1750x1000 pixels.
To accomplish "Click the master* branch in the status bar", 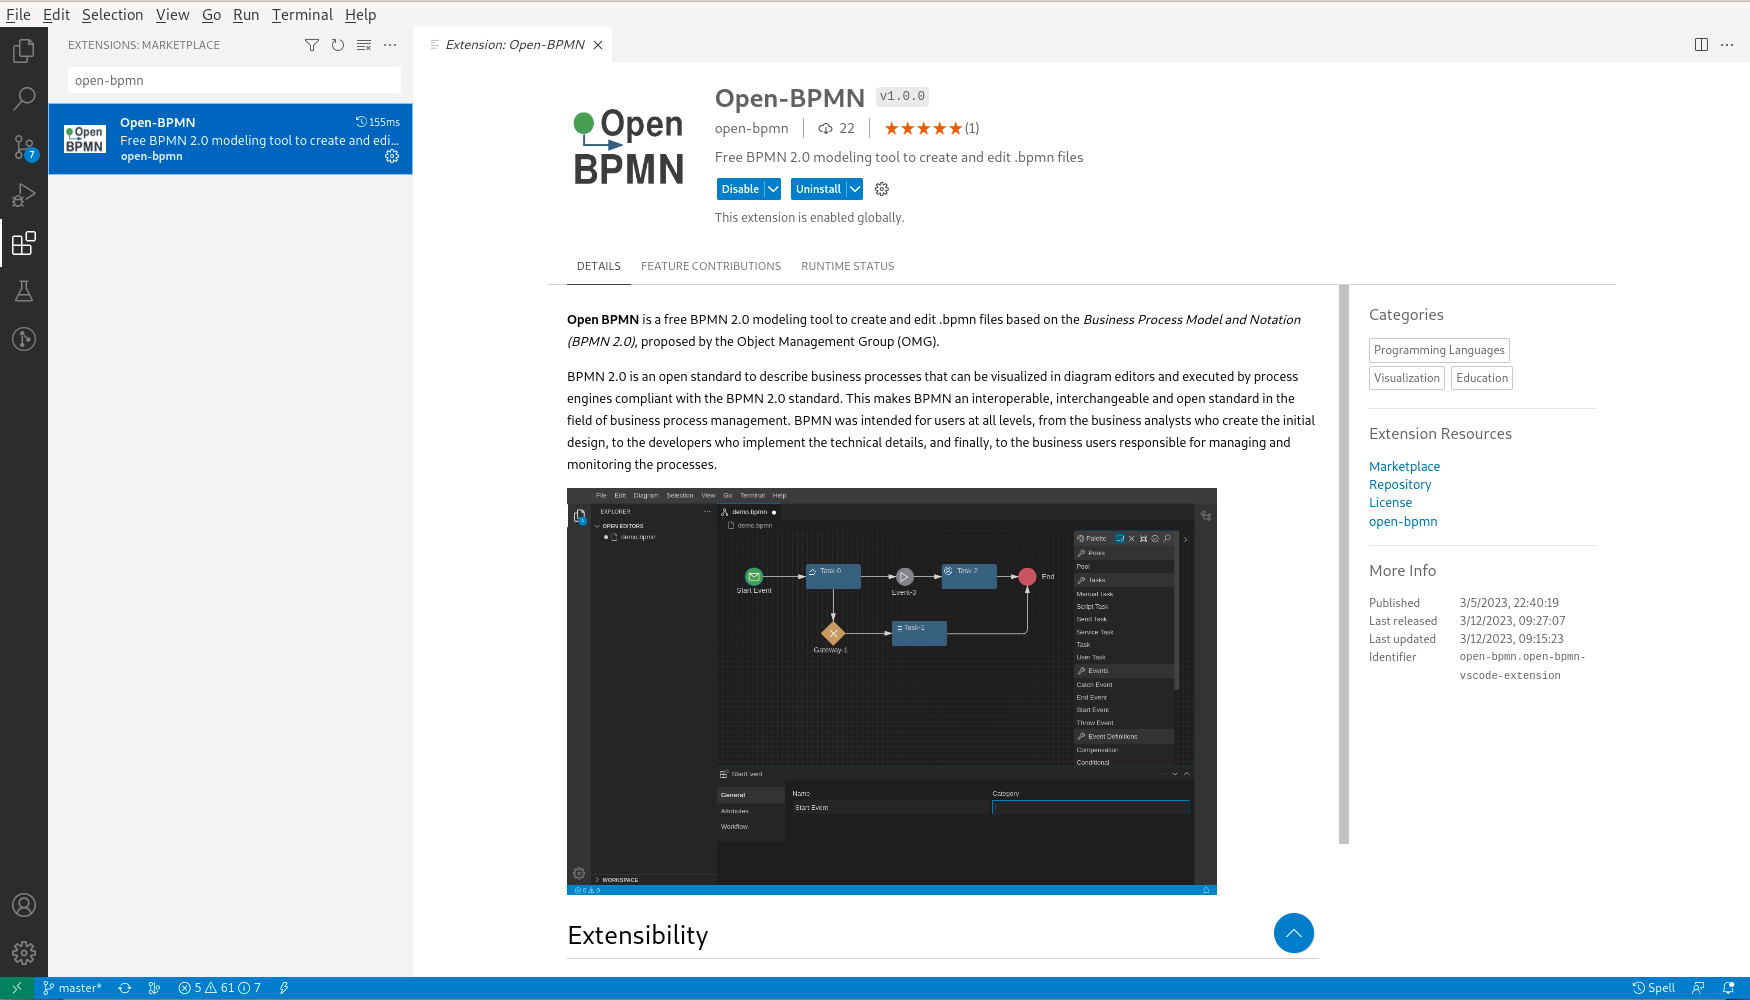I will pos(72,988).
